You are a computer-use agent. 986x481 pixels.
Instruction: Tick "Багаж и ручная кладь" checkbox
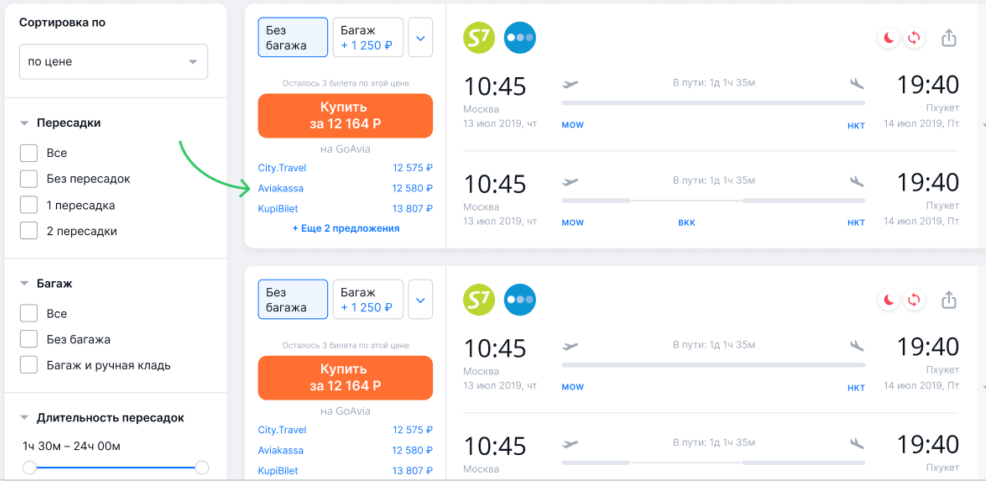[x=29, y=365]
